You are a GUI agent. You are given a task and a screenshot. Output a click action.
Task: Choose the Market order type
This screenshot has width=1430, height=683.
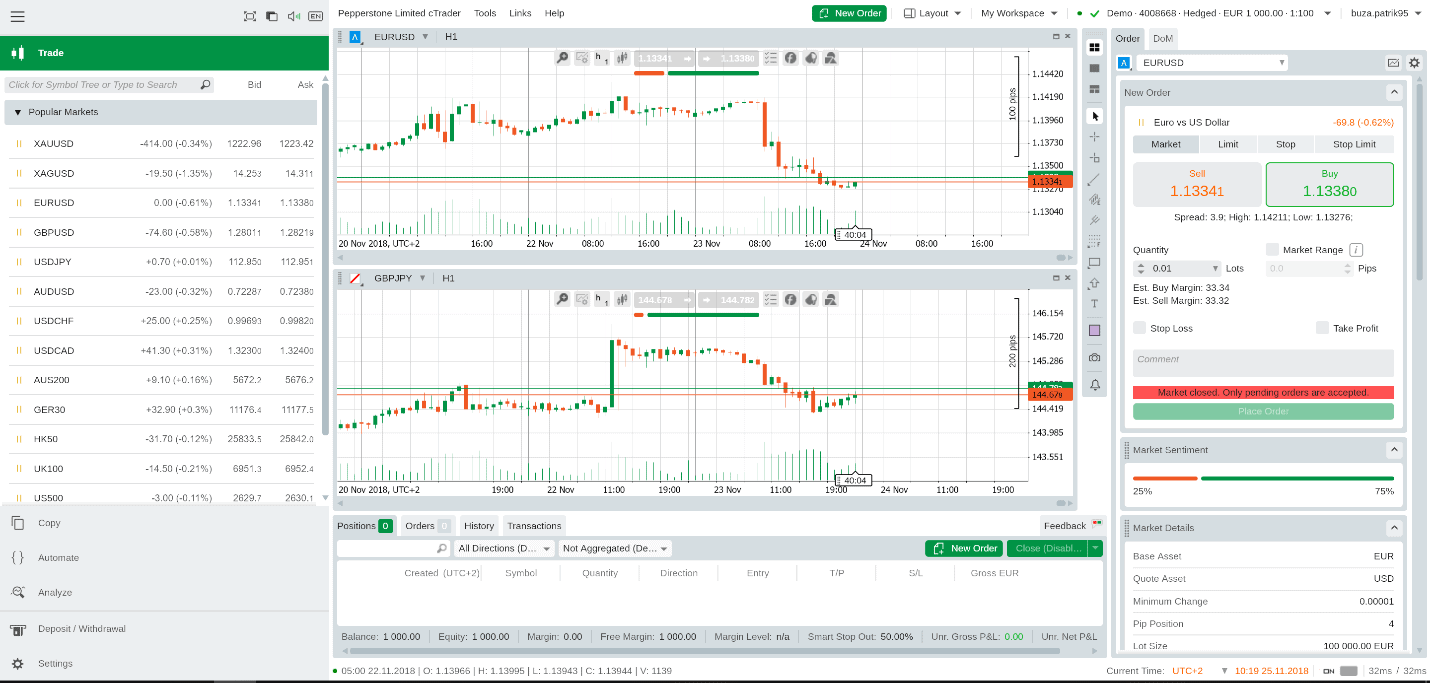pyautogui.click(x=1166, y=144)
